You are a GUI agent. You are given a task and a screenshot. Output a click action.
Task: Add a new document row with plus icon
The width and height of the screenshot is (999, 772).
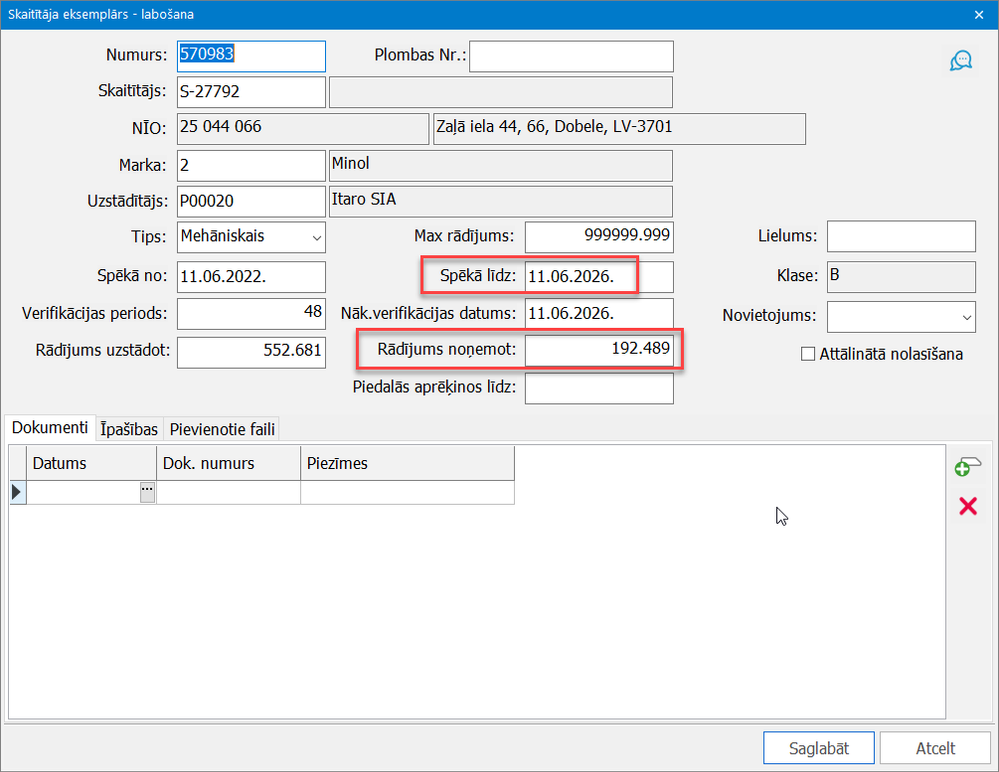[x=968, y=466]
